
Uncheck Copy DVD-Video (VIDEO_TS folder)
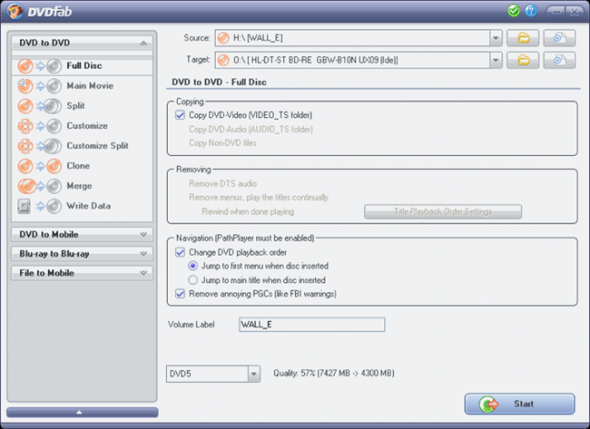pos(180,115)
